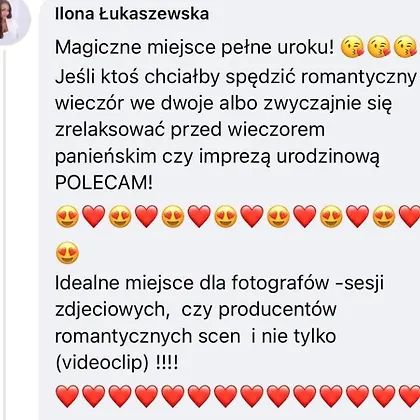Click the vertical reply thread line
The image size is (420, 420).
[4, 233]
